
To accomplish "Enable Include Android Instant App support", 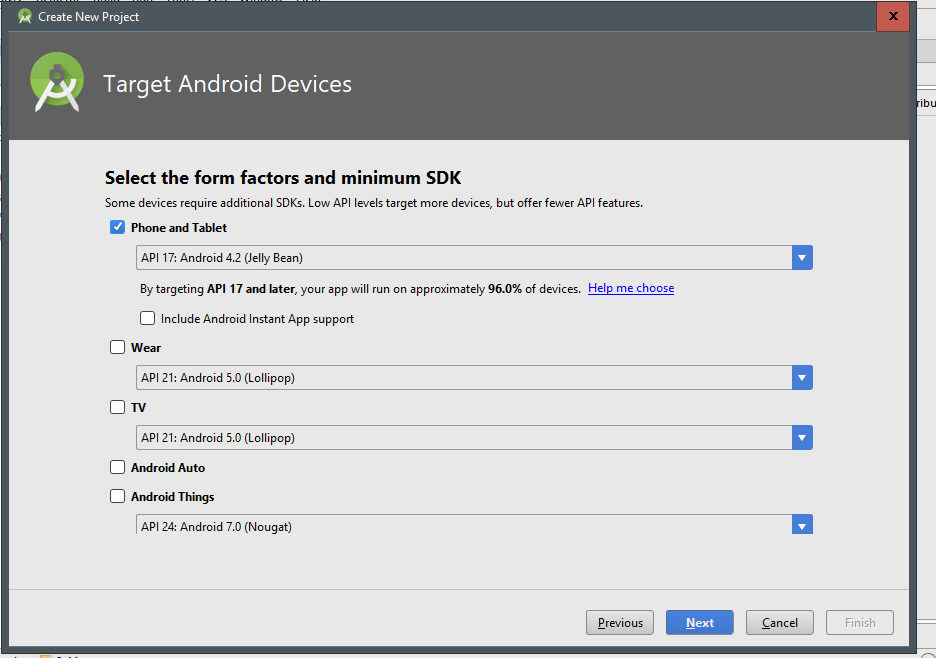I will tap(147, 318).
